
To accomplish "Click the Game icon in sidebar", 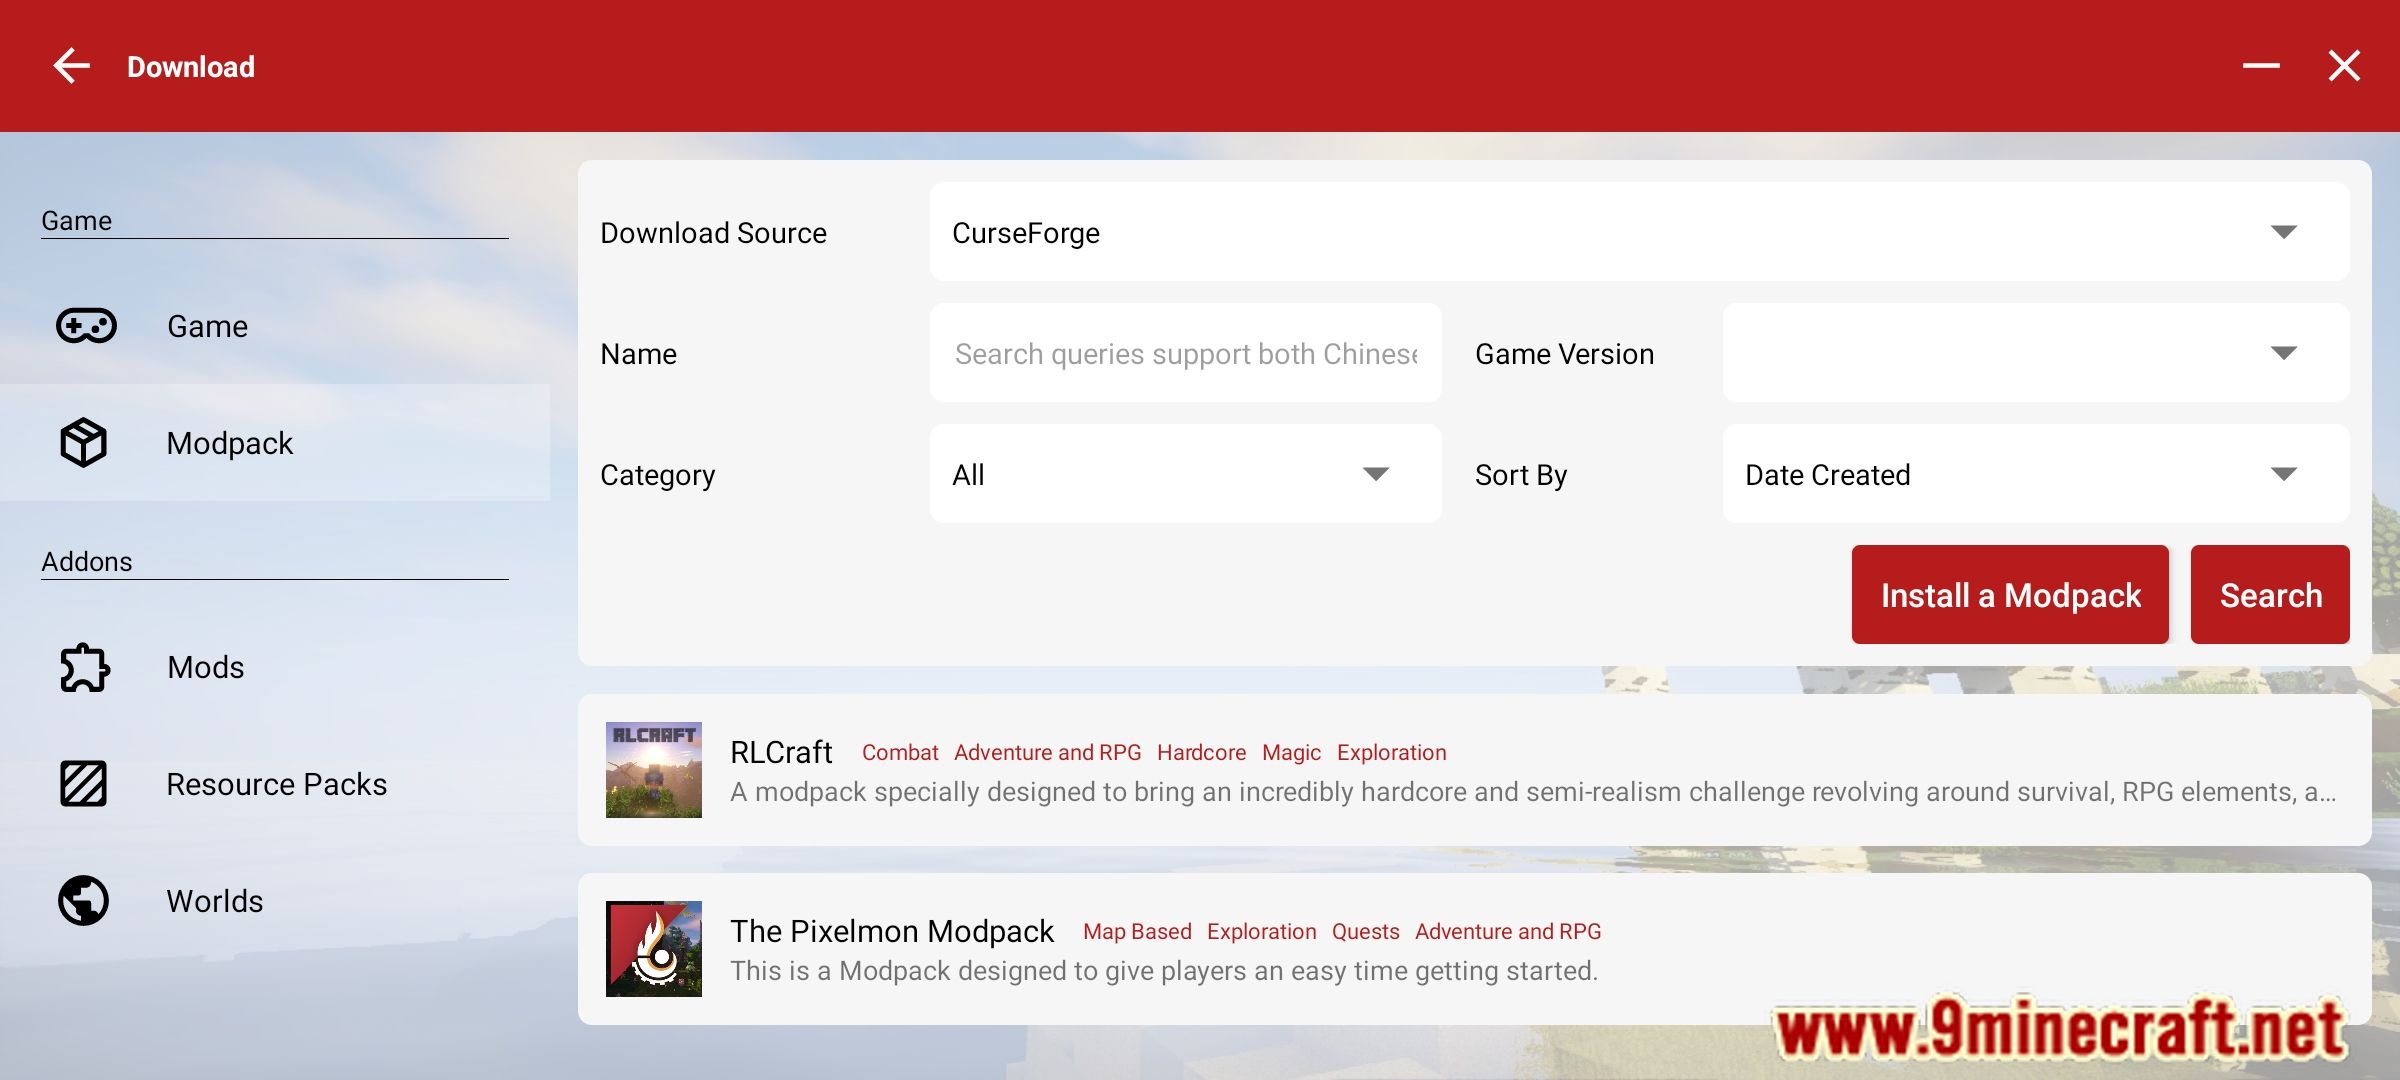I will [86, 326].
